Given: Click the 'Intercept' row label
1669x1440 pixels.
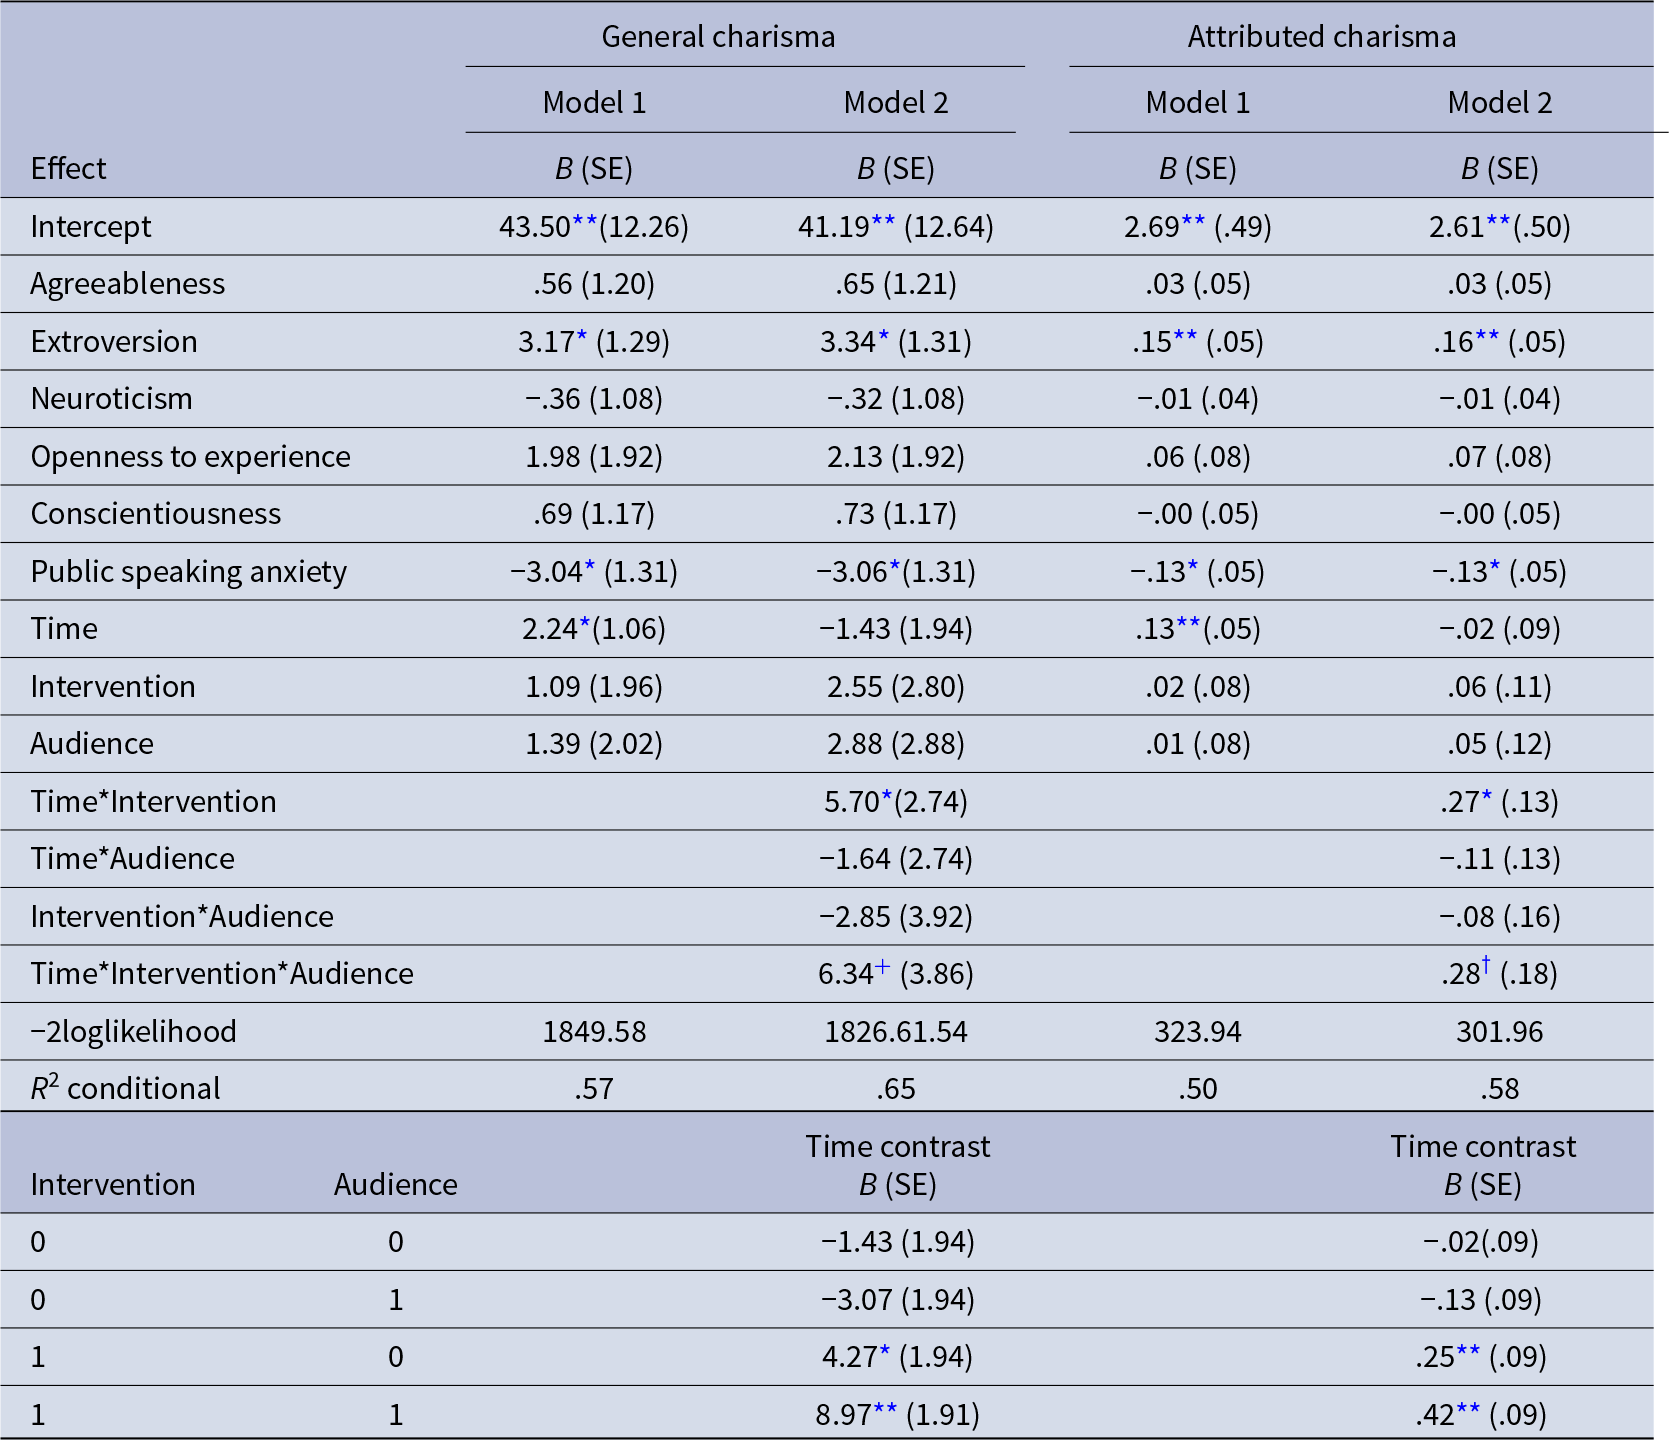Looking at the screenshot, I should 91,227.
